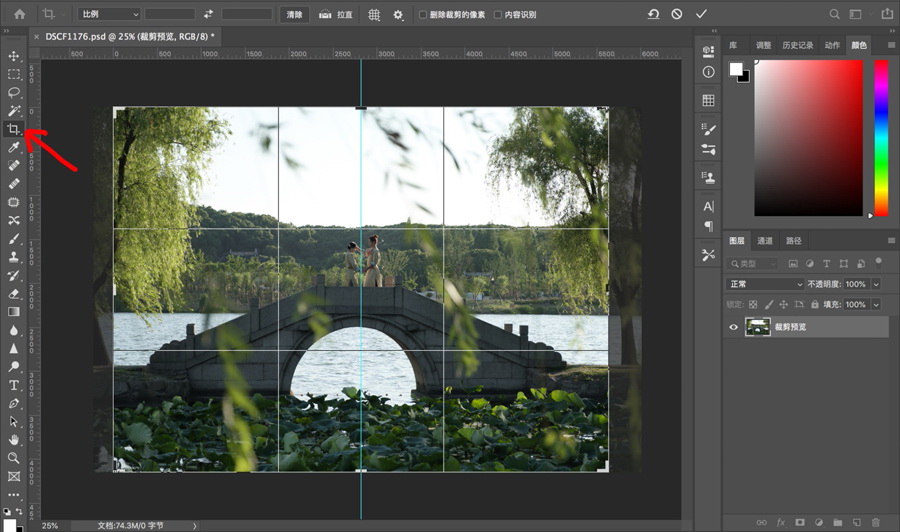Click the 清除 button
The height and width of the screenshot is (532, 900).
tap(293, 15)
